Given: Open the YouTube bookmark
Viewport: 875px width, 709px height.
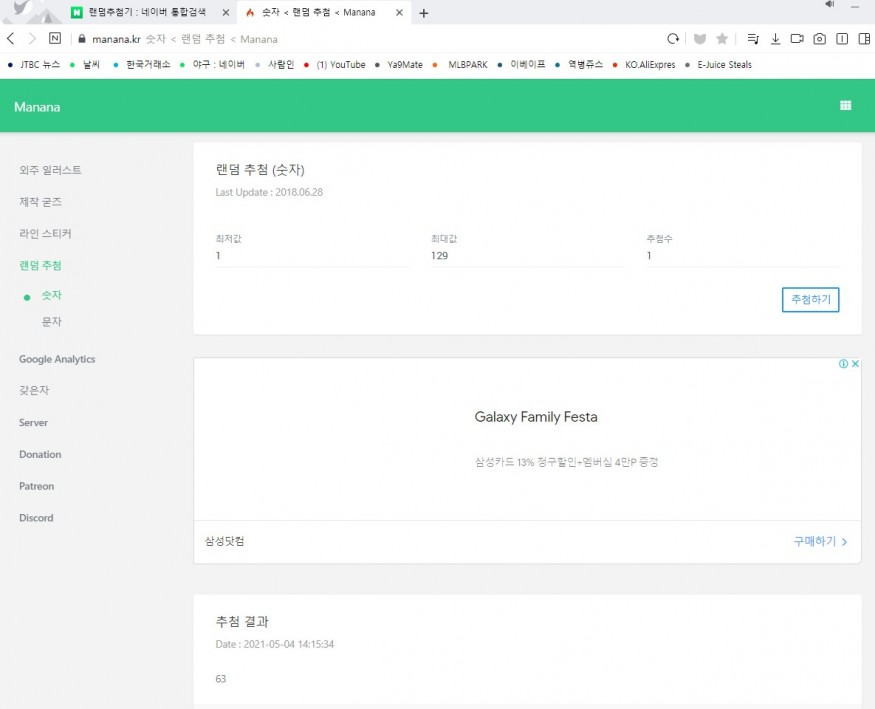Looking at the screenshot, I should [x=340, y=65].
